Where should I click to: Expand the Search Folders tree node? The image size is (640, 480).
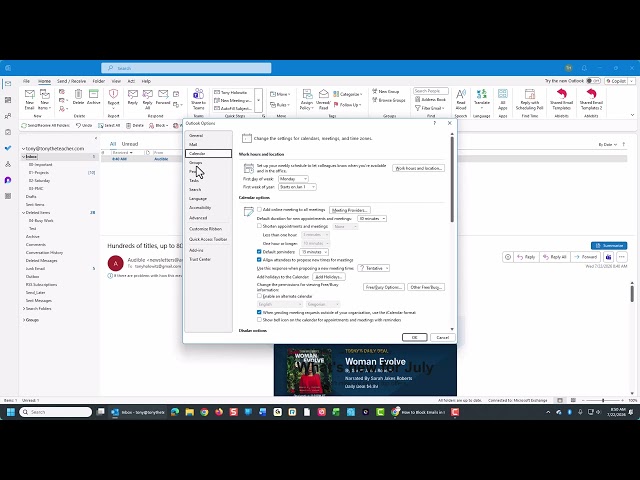pos(23,309)
